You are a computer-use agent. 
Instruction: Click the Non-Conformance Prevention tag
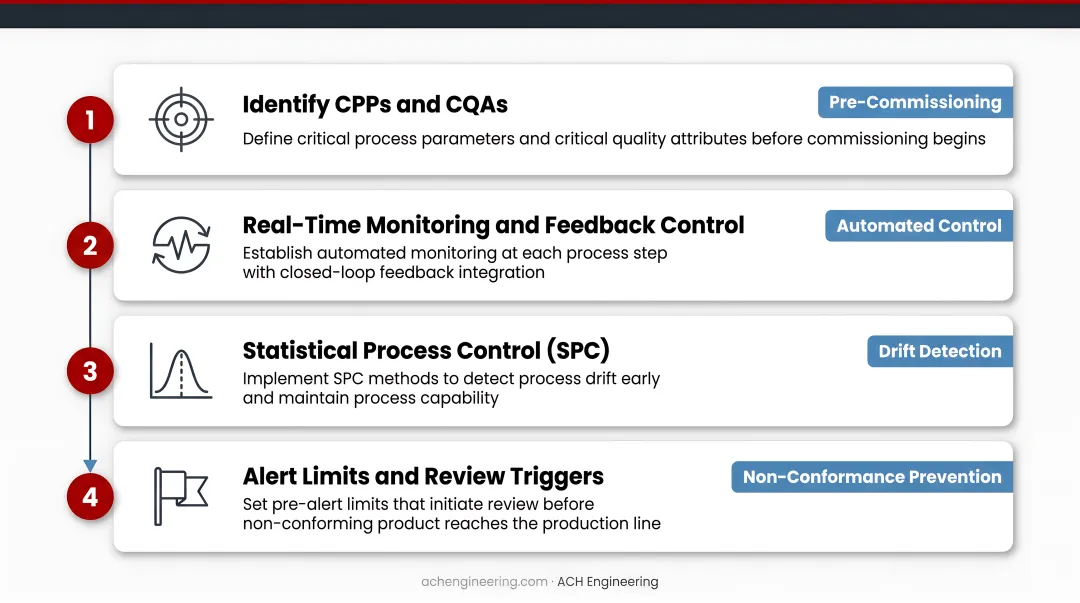tap(872, 477)
